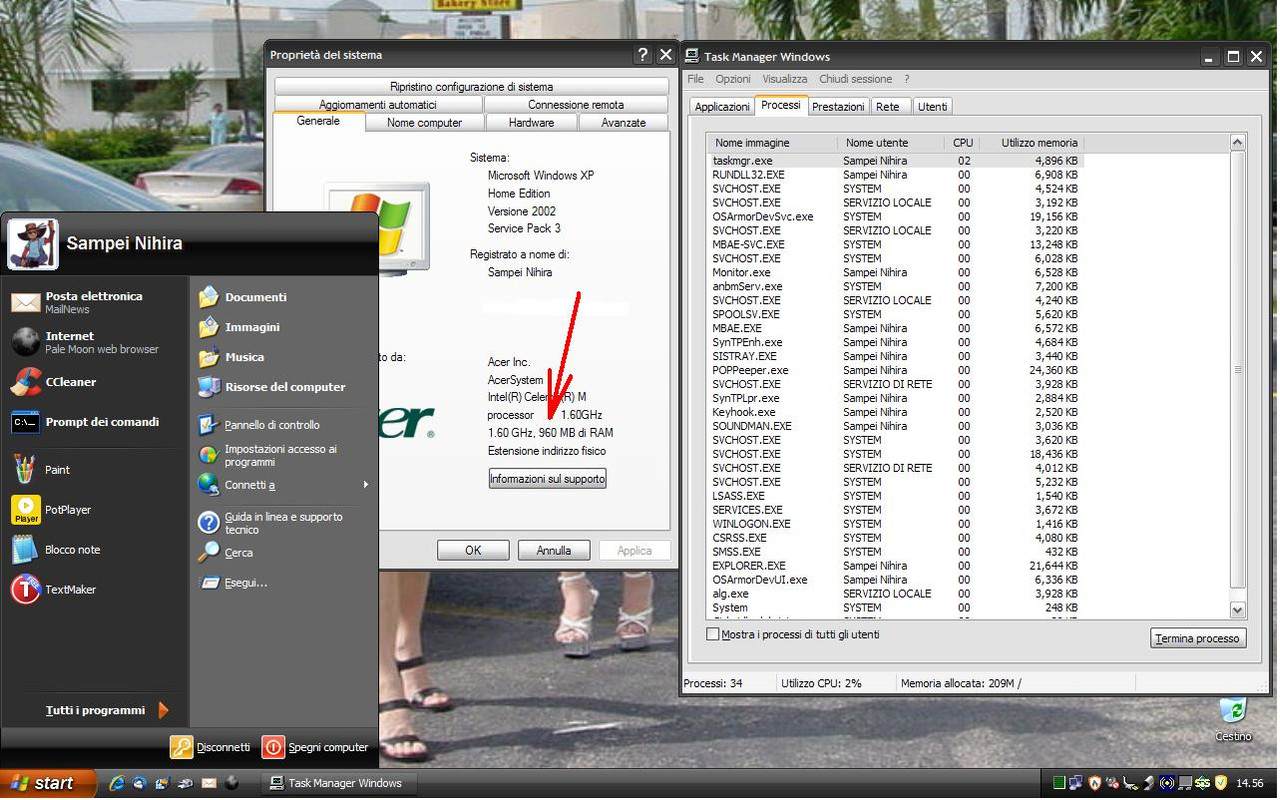Open the Ripristino configurazione di sistema tab
1280x800 pixels.
tap(471, 87)
